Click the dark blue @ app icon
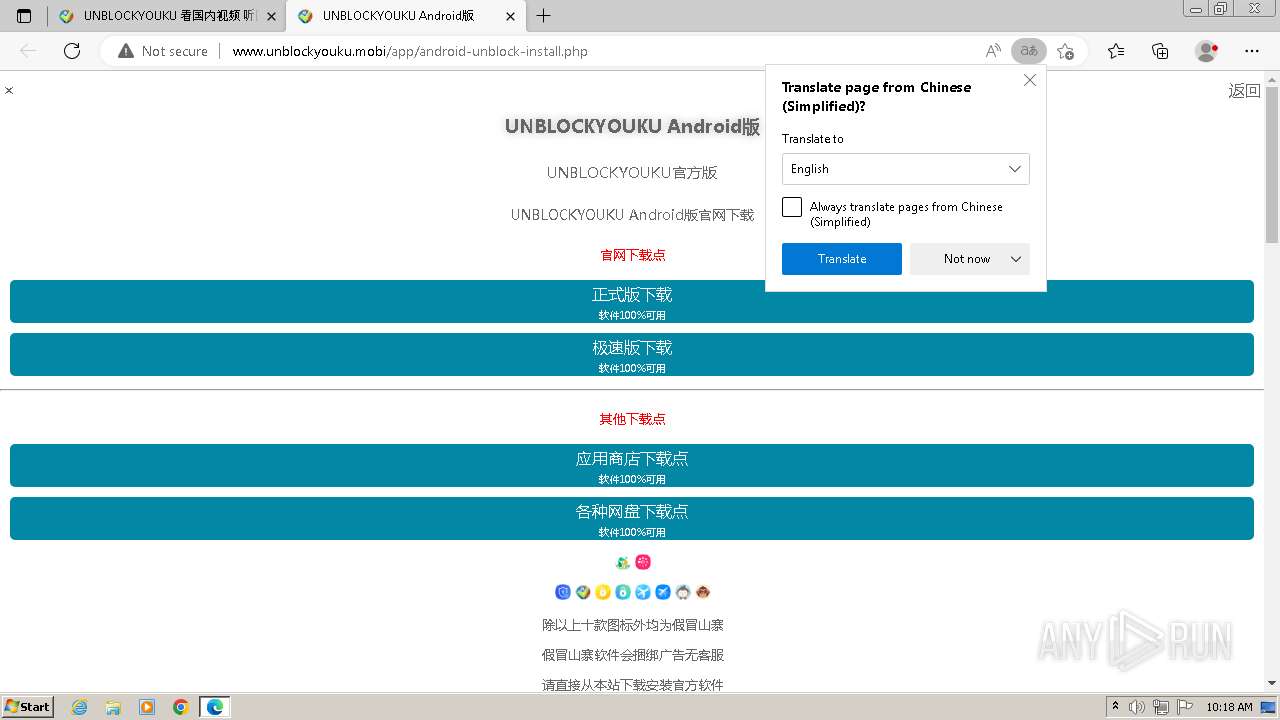The width and height of the screenshot is (1280, 720). (563, 592)
